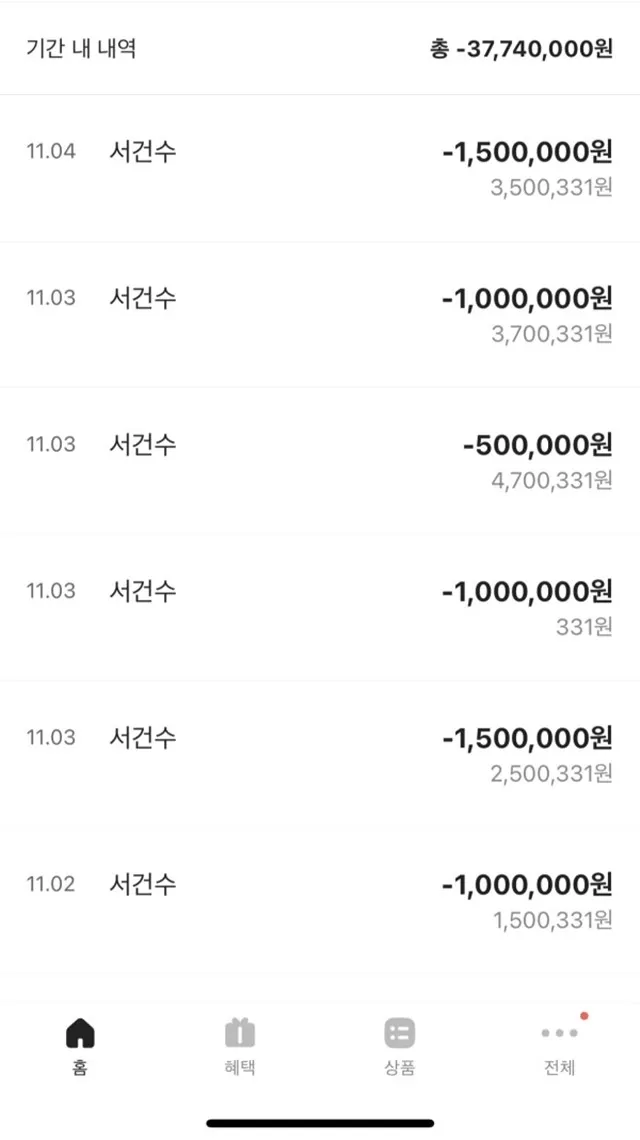Tap the iOS home indicator bar
The height and width of the screenshot is (1140, 640).
coord(320,1123)
